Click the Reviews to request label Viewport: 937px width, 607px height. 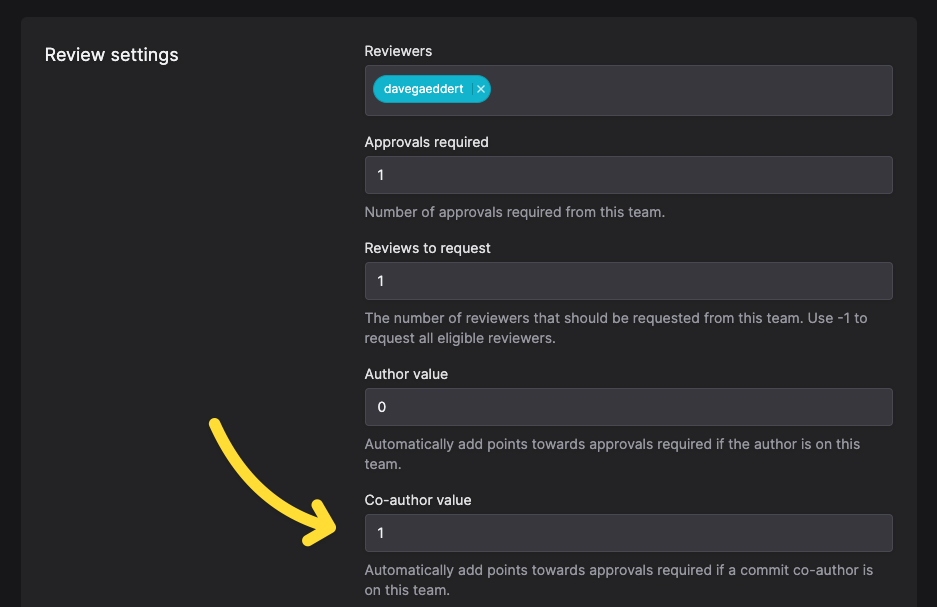coord(427,248)
